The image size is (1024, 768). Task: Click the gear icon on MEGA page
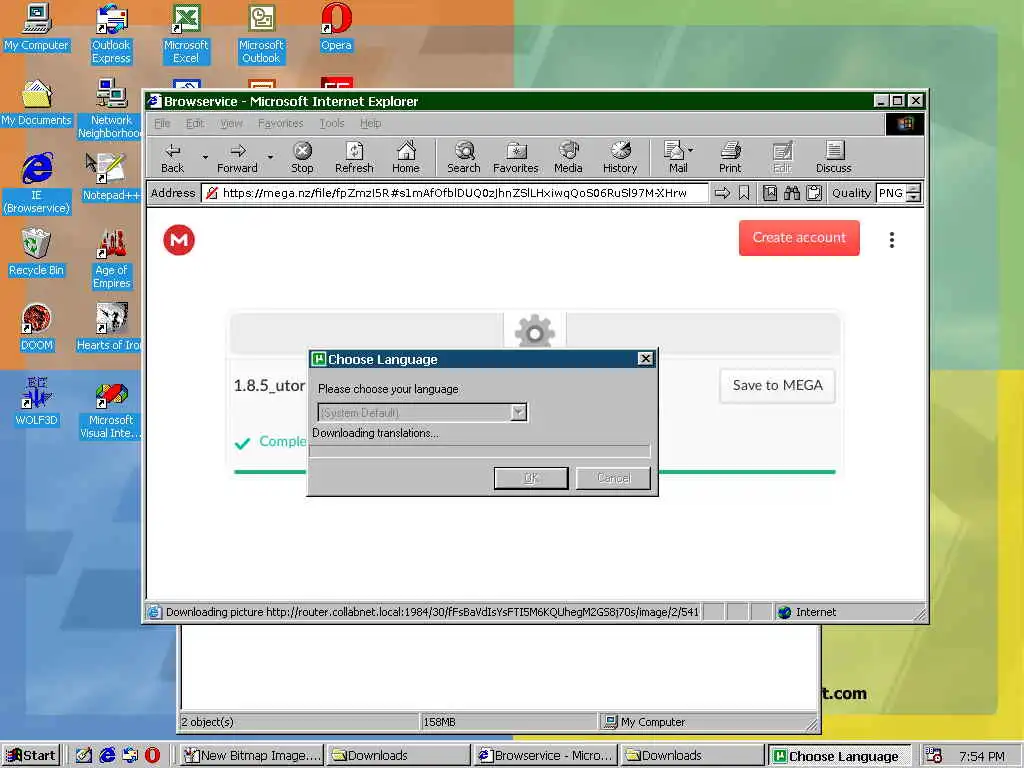coord(534,332)
